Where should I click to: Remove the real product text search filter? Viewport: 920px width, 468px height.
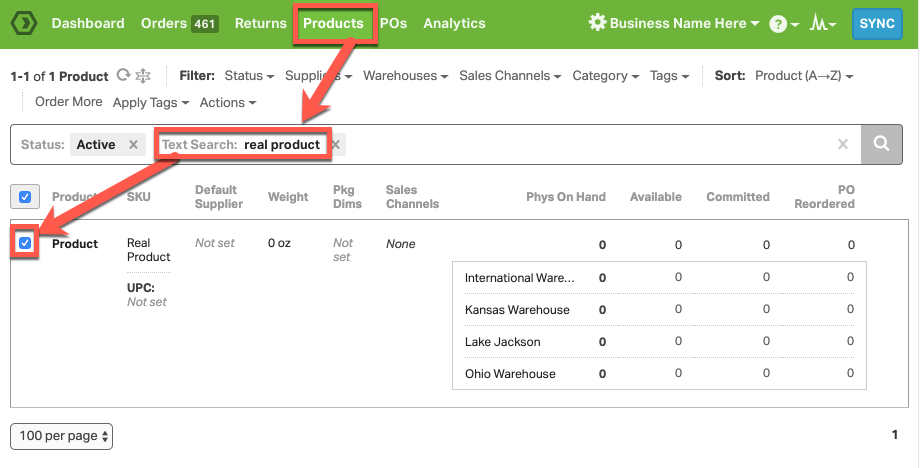336,144
